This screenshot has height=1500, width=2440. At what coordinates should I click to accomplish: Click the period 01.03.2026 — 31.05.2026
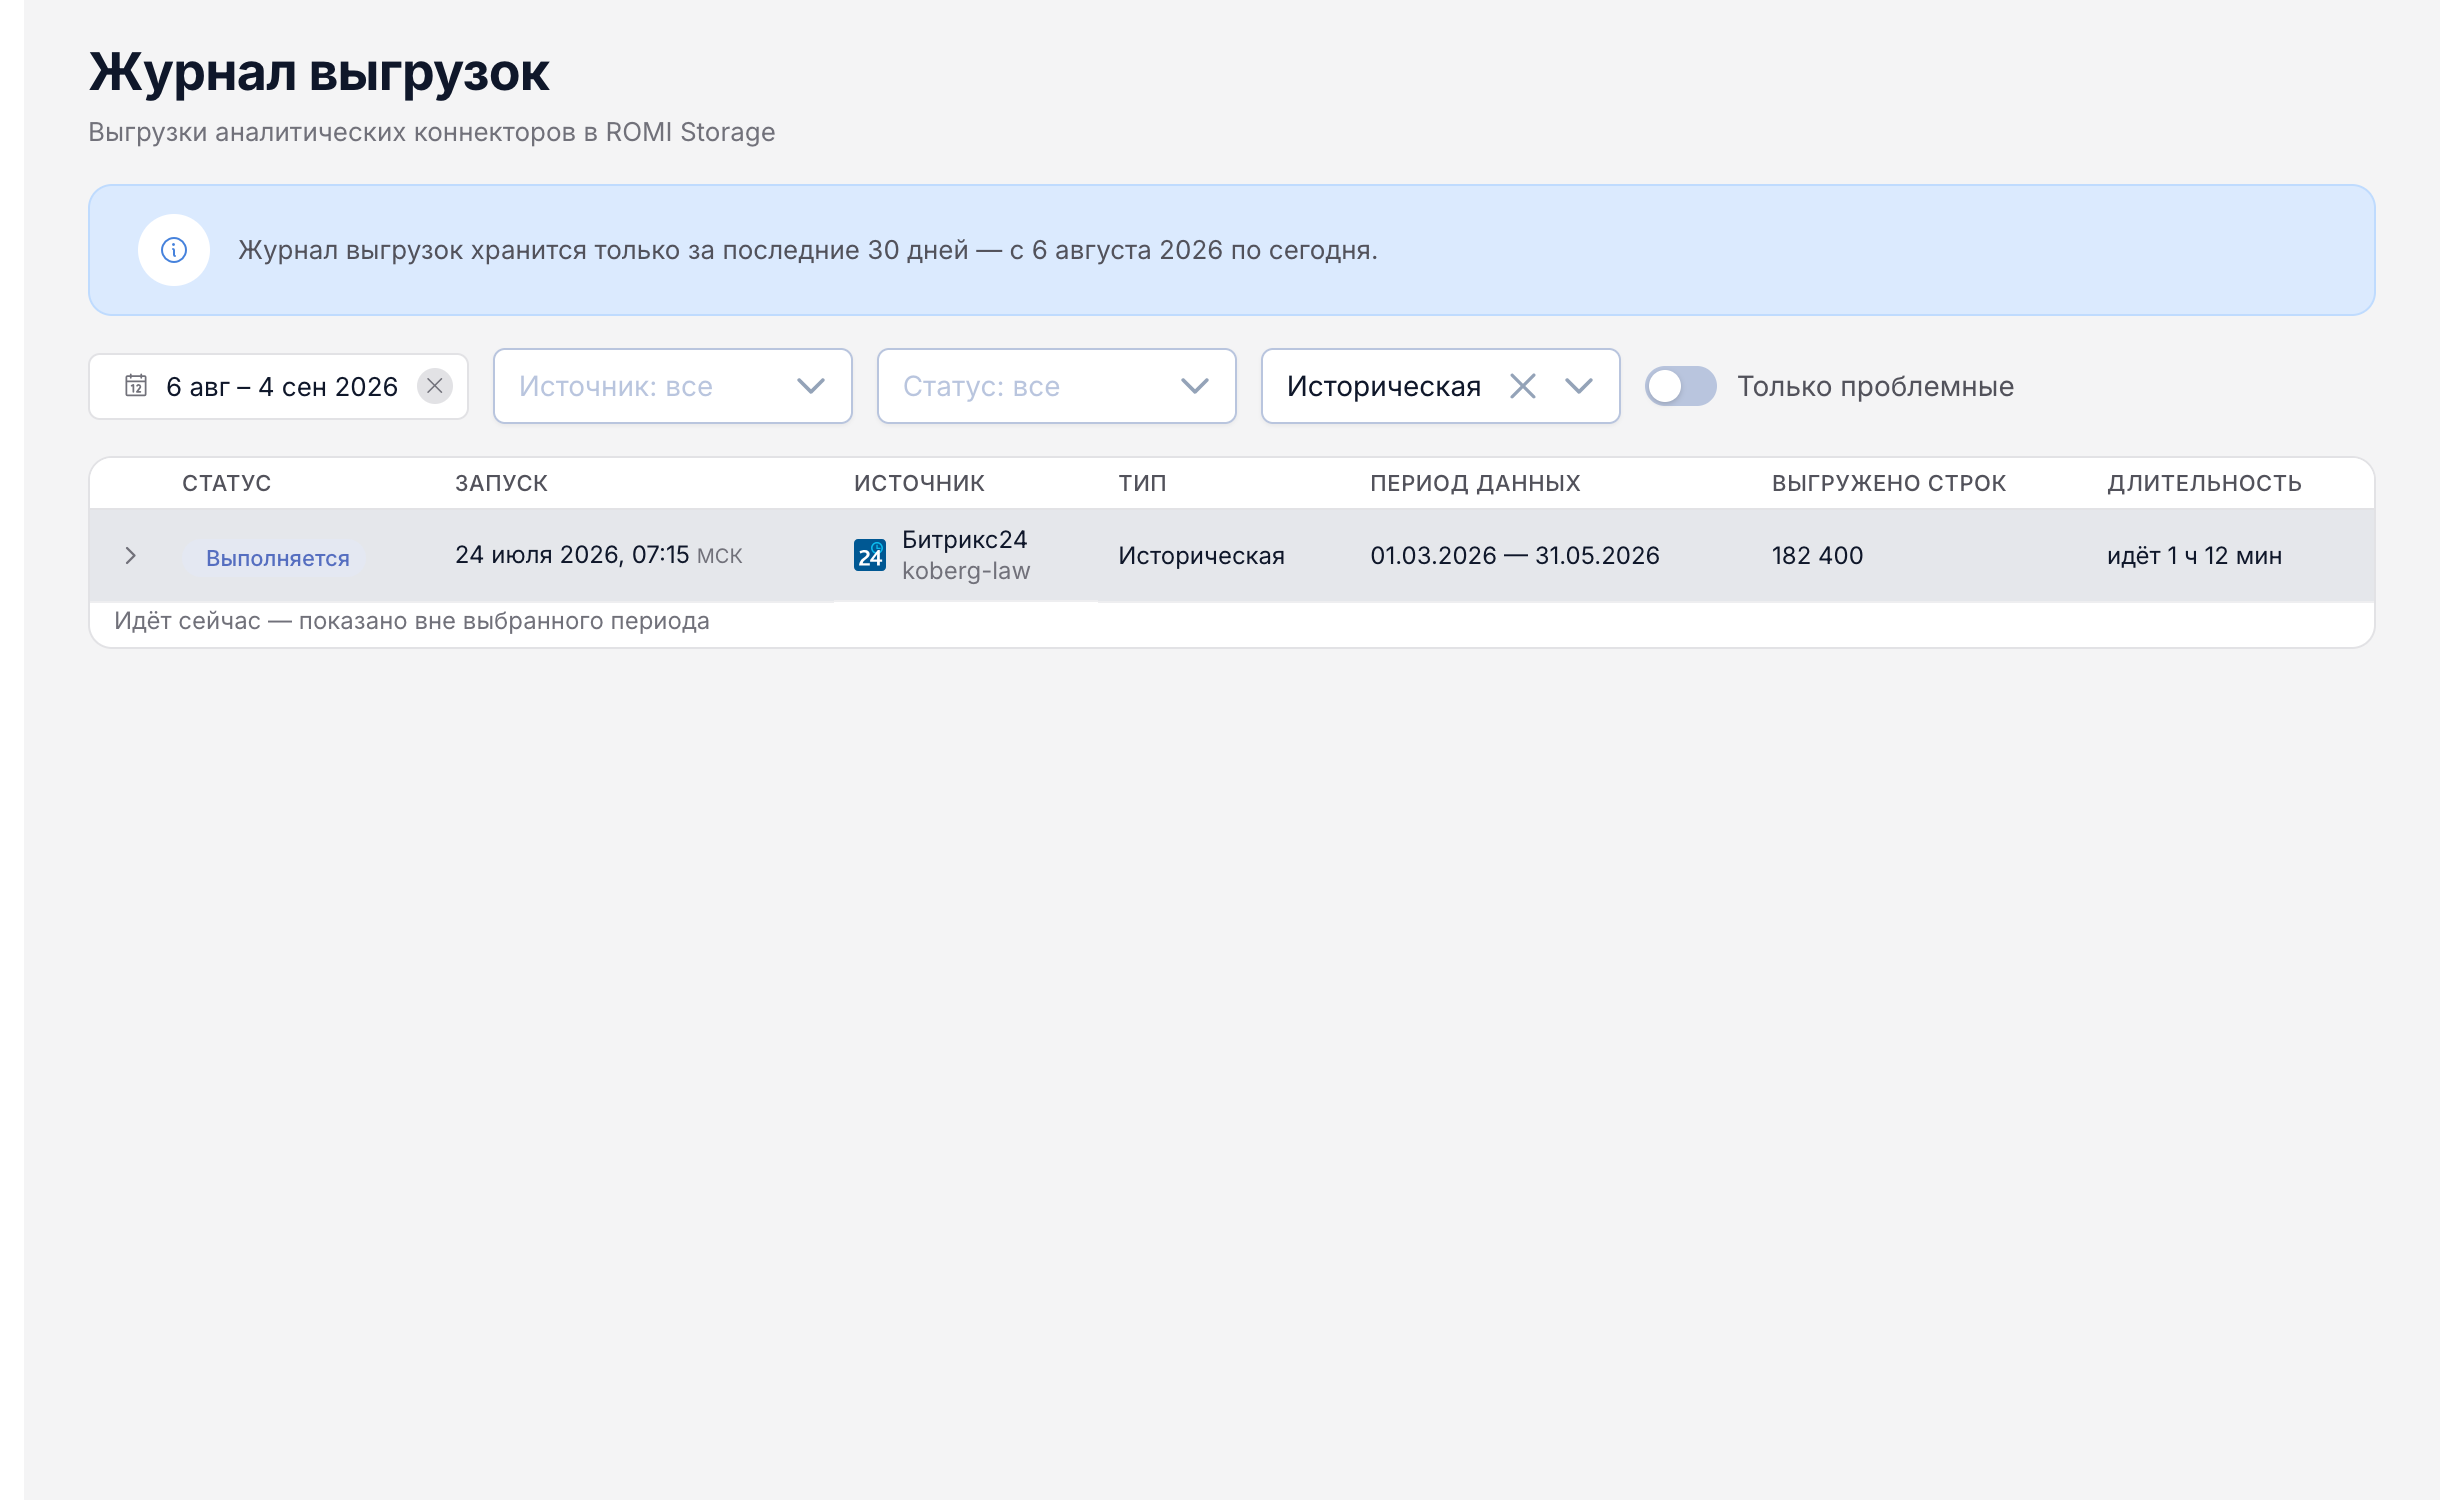1515,555
